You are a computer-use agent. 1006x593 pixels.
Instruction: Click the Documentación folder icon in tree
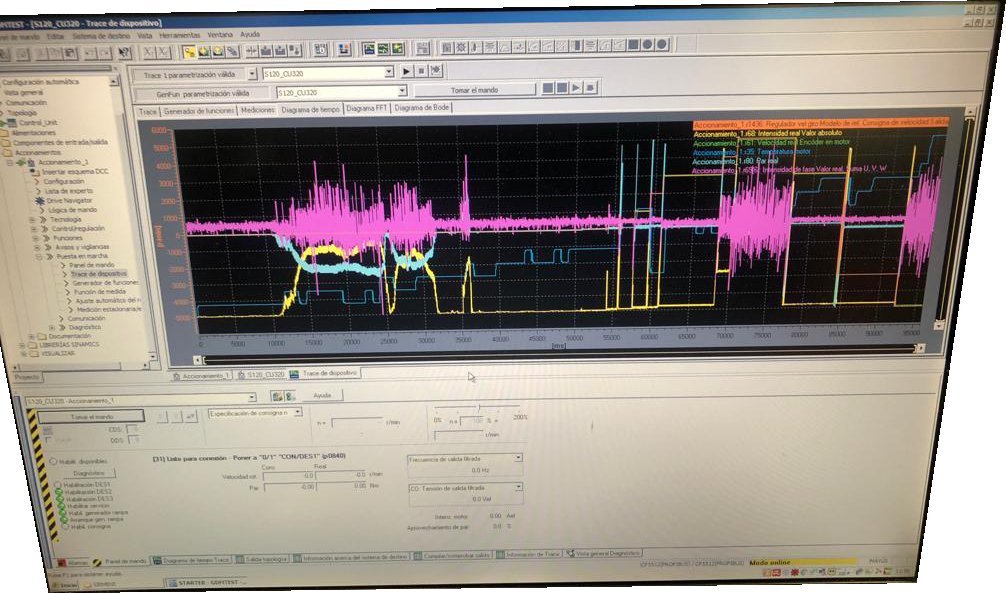click(x=42, y=336)
